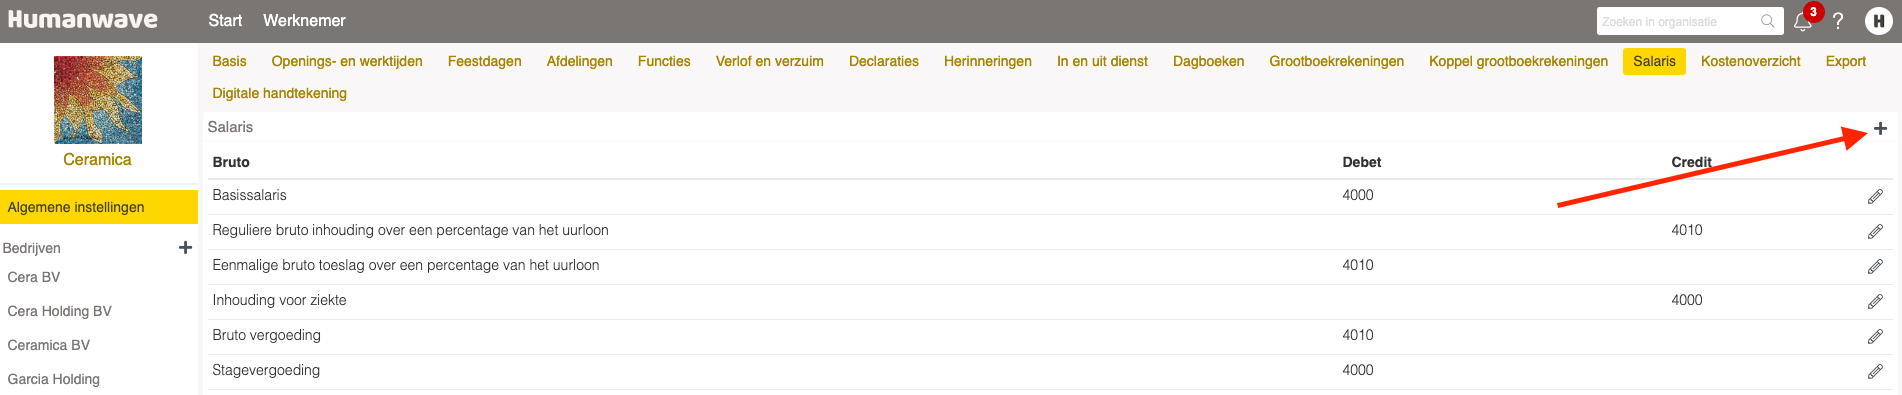This screenshot has width=1902, height=395.
Task: Click the plus icon to add a Salaris entry
Action: click(1880, 128)
